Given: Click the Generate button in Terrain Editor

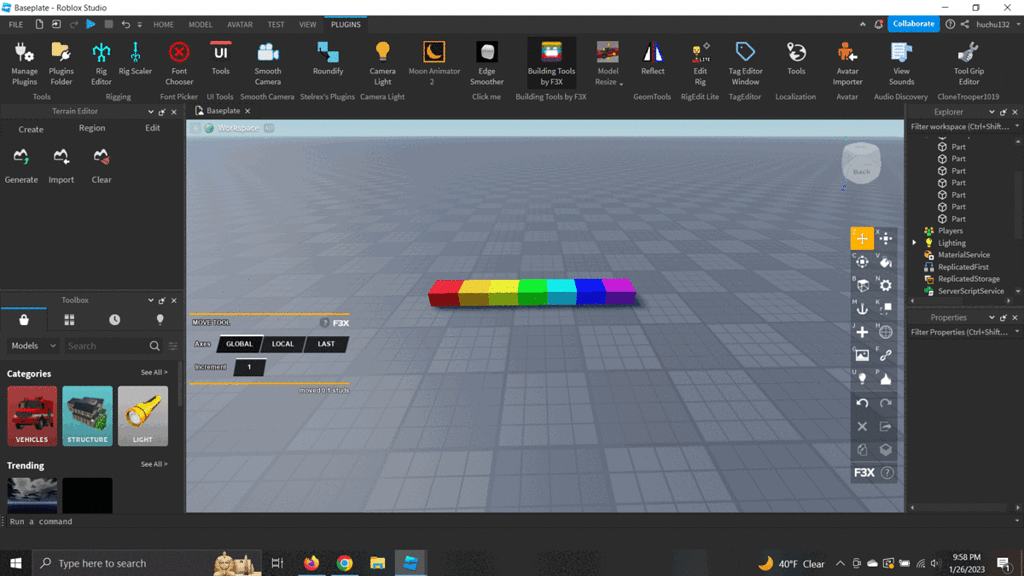Looking at the screenshot, I should 21,165.
